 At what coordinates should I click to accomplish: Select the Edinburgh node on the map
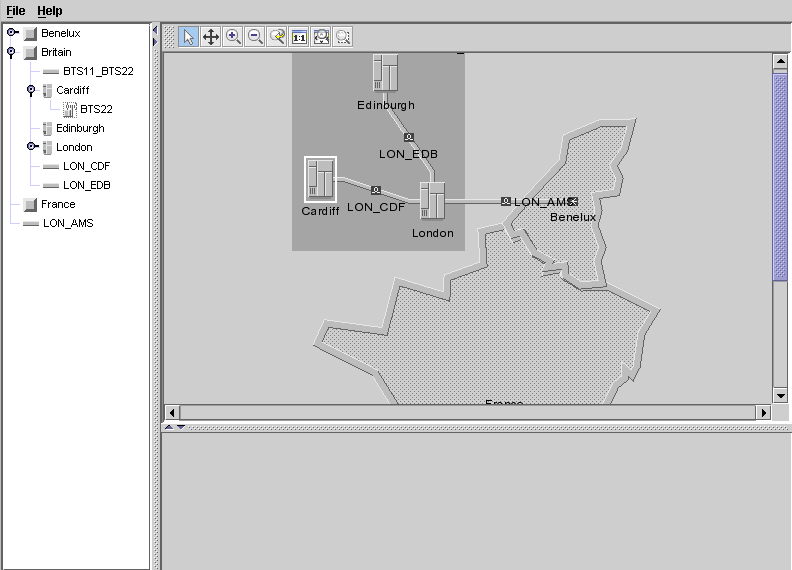point(385,73)
